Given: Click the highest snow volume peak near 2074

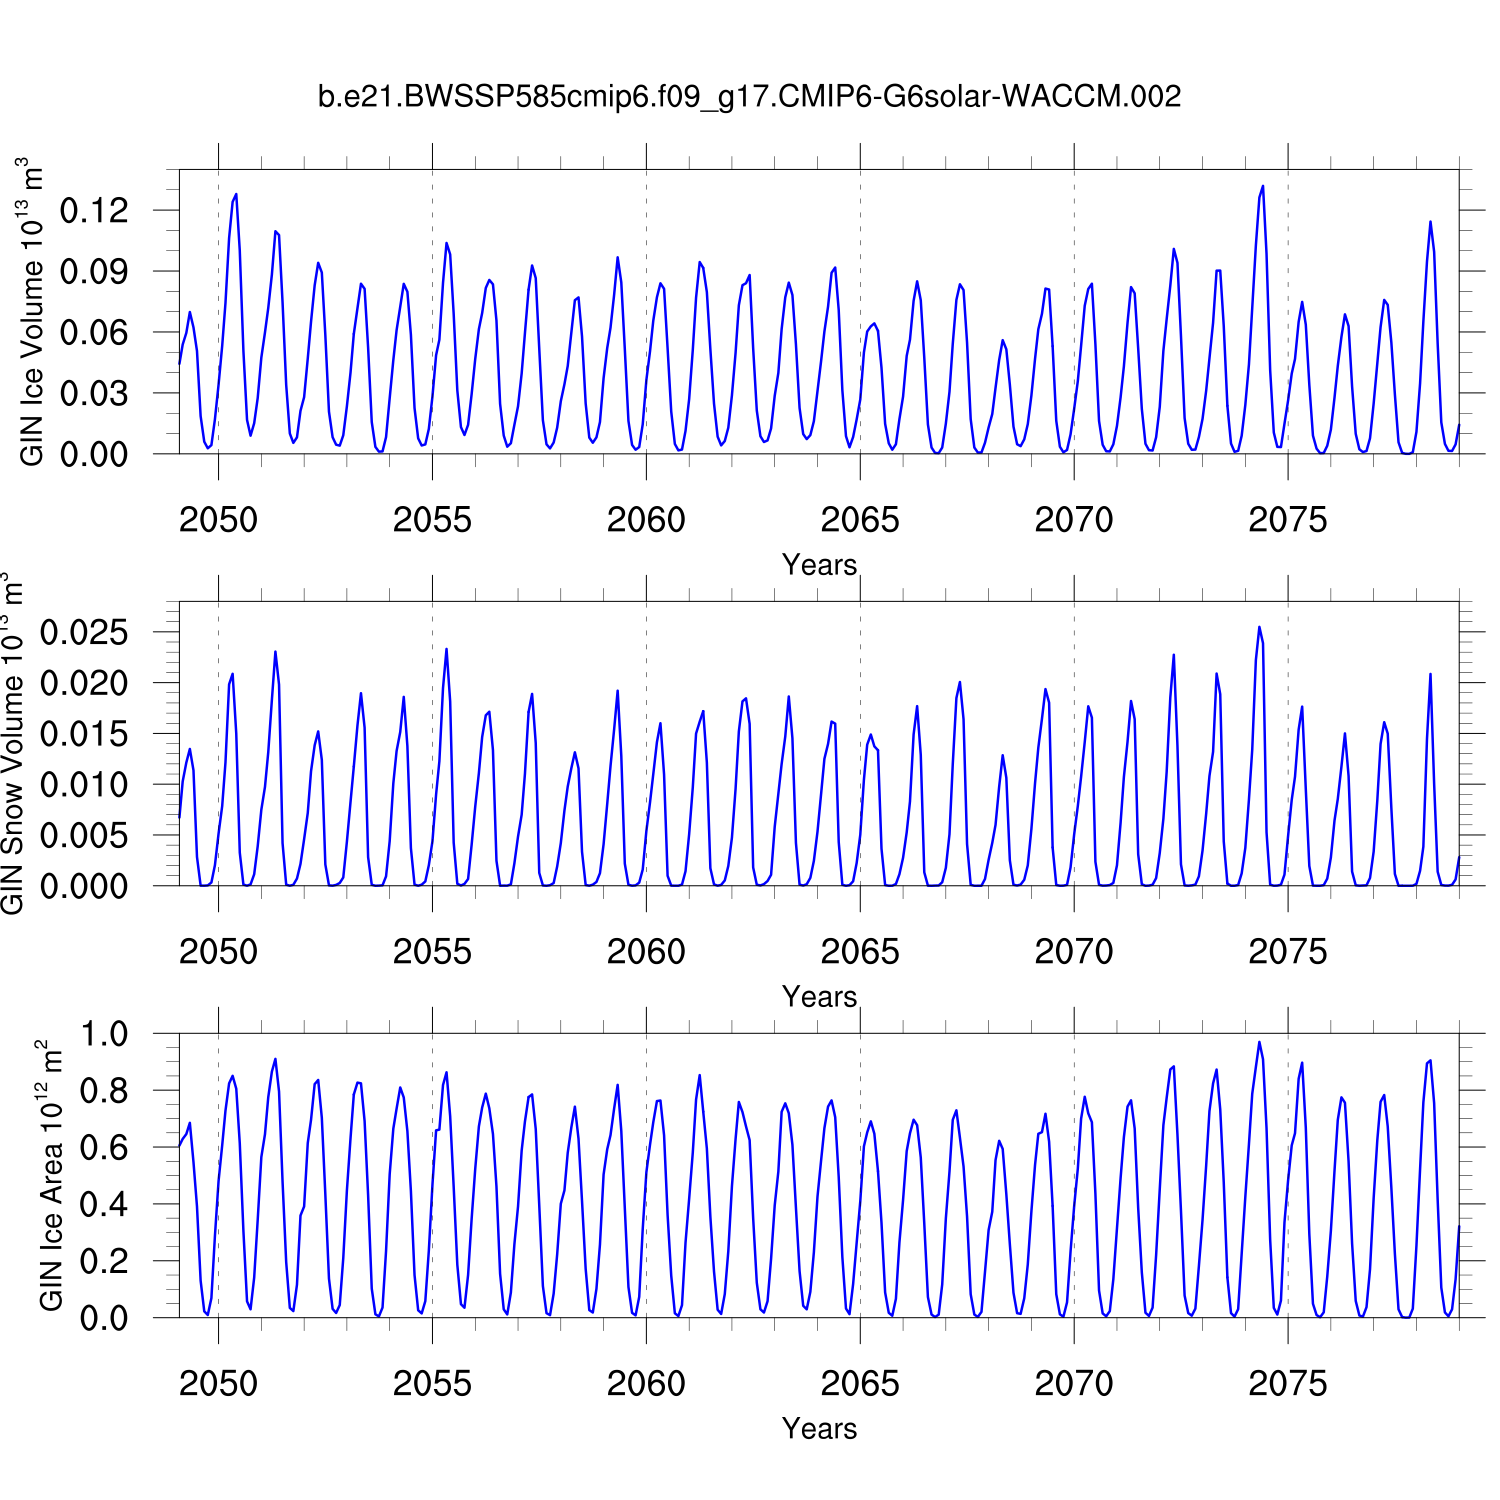Looking at the screenshot, I should 1259,628.
